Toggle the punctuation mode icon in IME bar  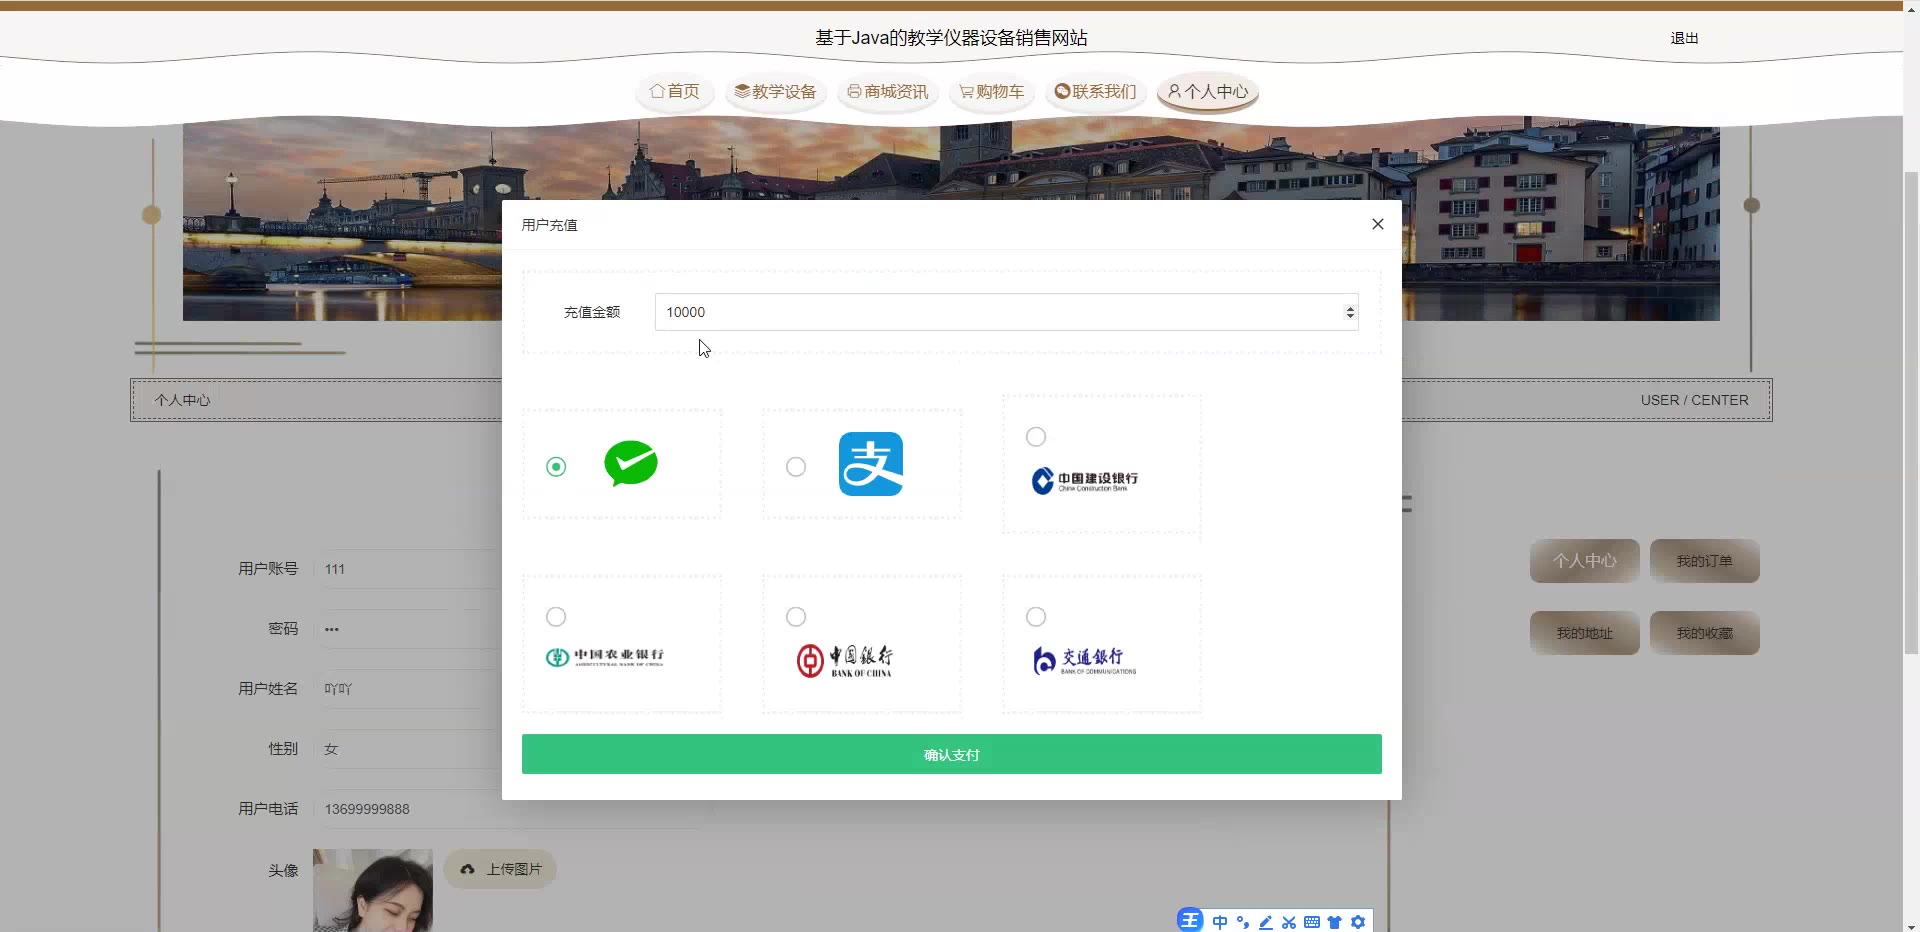pyautogui.click(x=1243, y=922)
